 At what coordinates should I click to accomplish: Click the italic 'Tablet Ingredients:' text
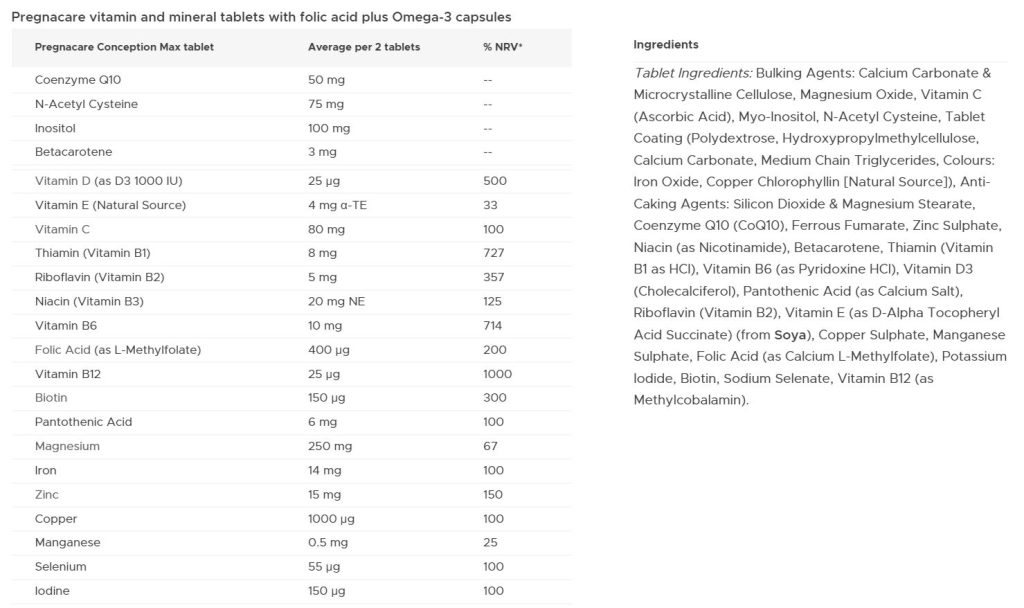coord(693,73)
